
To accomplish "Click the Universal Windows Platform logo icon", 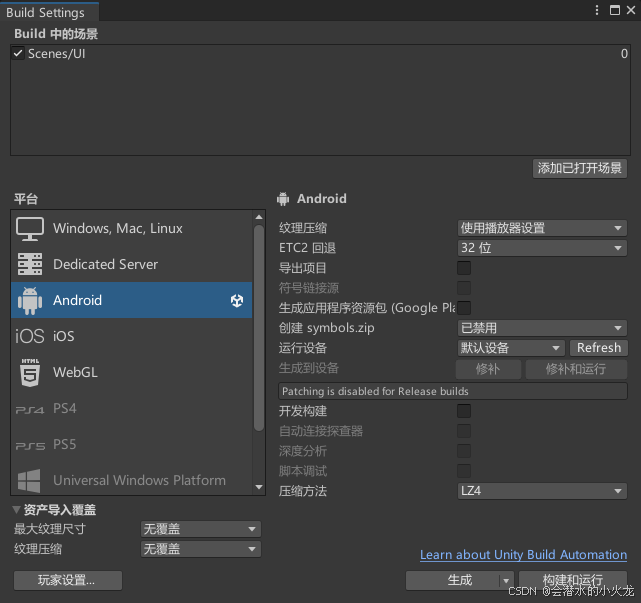I will pos(29,481).
